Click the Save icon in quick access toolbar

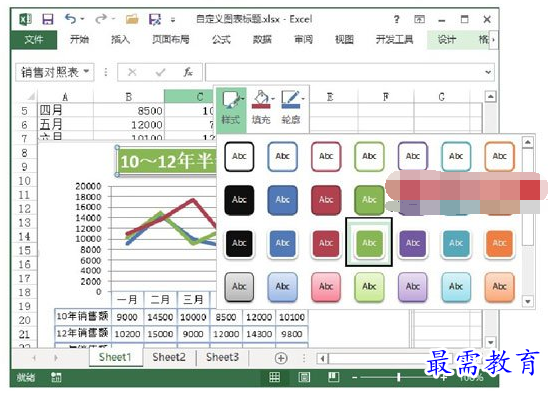pos(48,19)
